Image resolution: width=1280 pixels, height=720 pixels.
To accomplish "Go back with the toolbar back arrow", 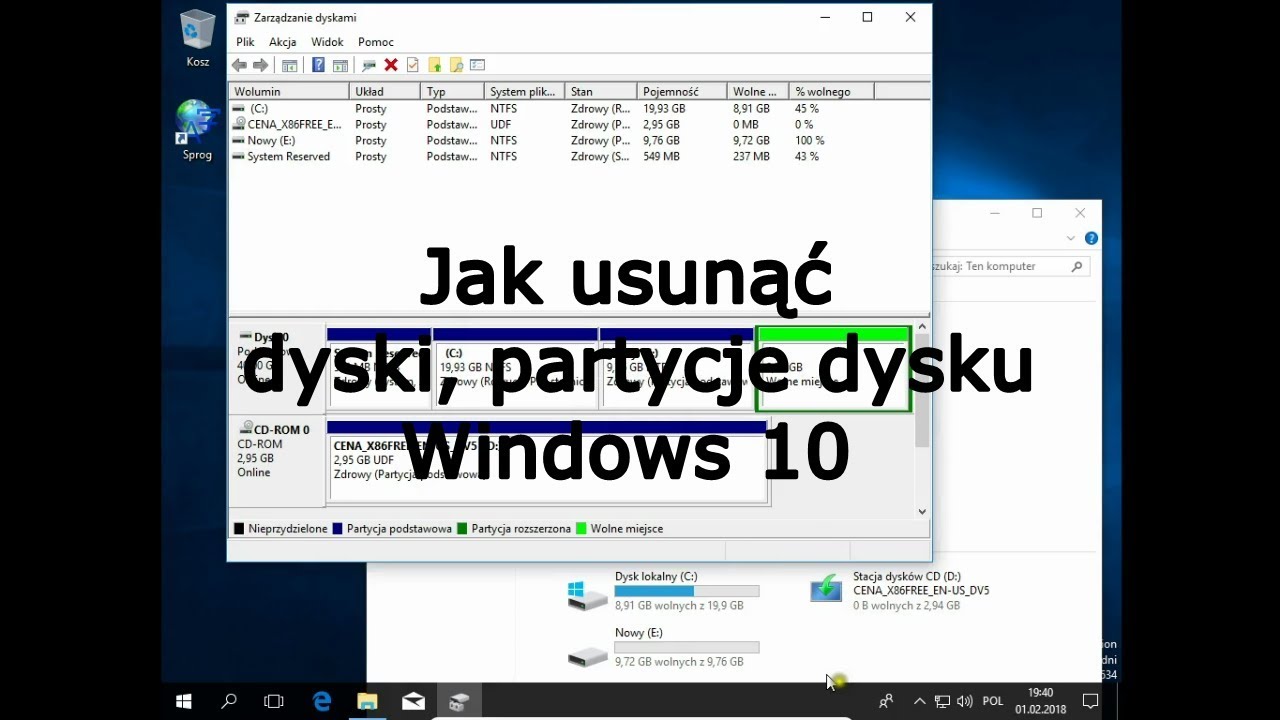I will point(239,65).
